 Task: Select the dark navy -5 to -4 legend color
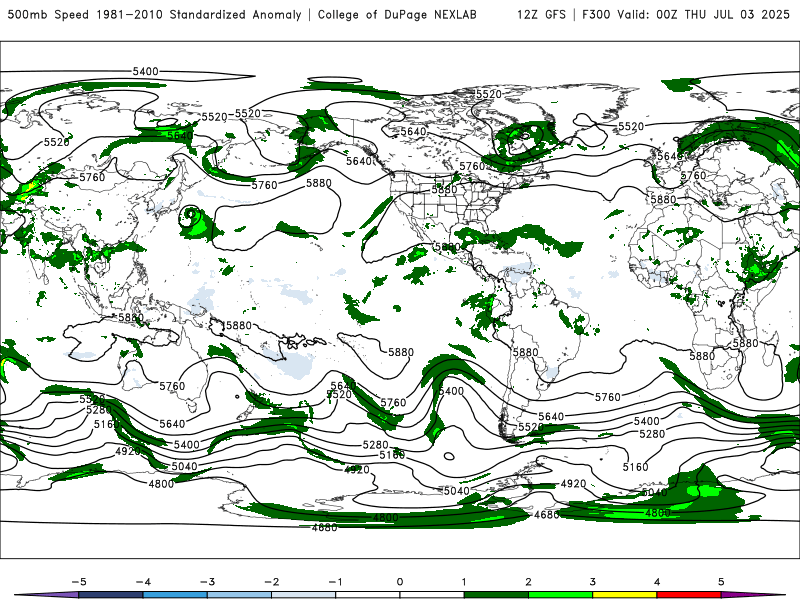pos(111,595)
